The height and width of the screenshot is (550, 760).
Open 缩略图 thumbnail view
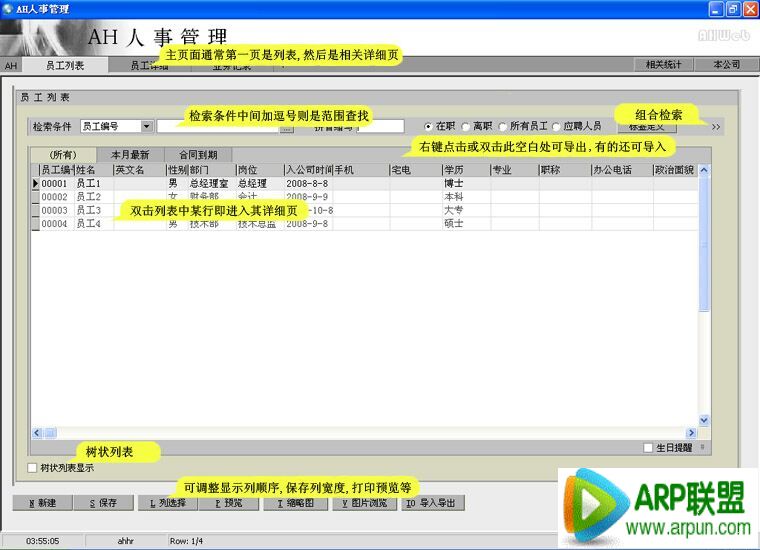point(295,503)
